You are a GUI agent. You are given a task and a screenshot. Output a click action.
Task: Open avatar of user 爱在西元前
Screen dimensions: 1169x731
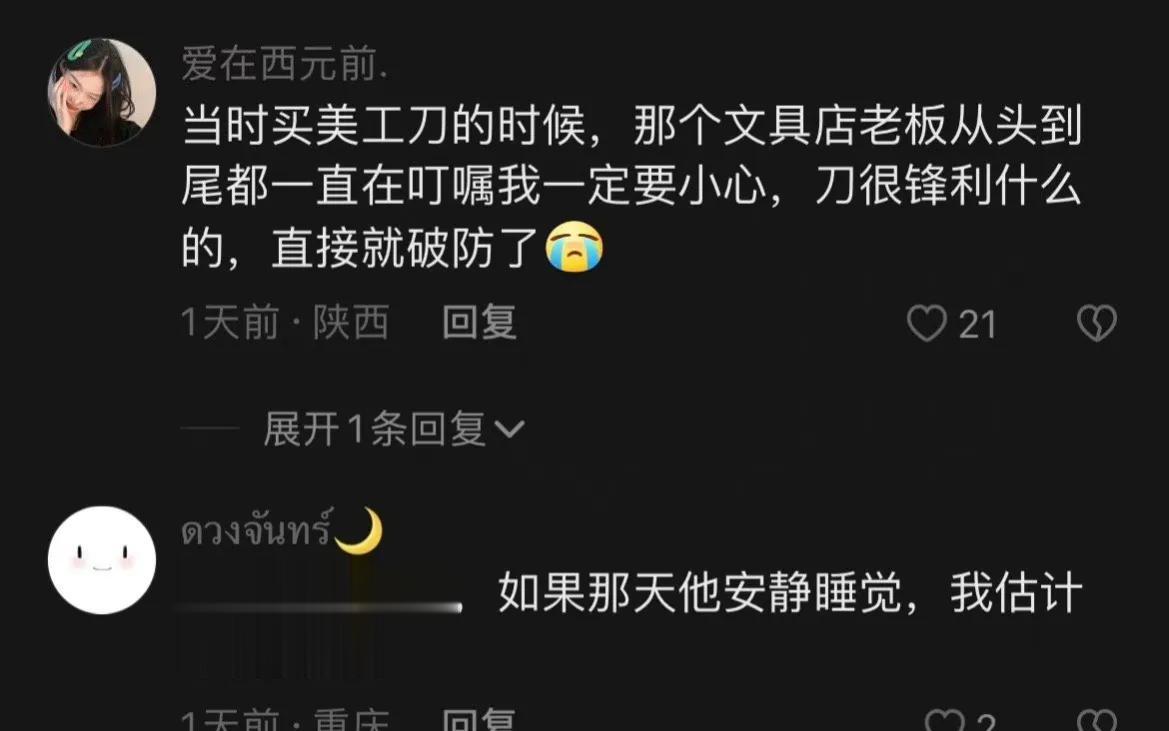pos(102,92)
